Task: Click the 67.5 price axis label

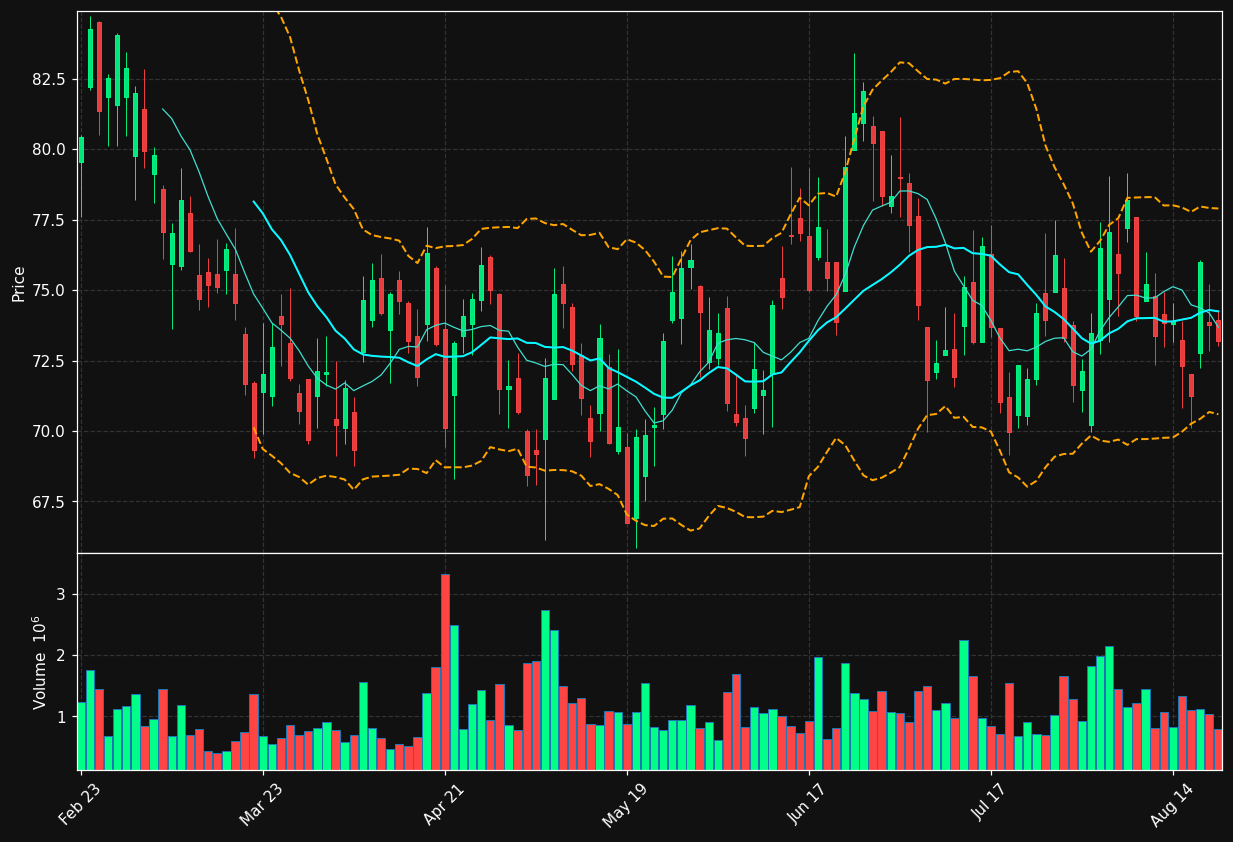Action: point(50,502)
